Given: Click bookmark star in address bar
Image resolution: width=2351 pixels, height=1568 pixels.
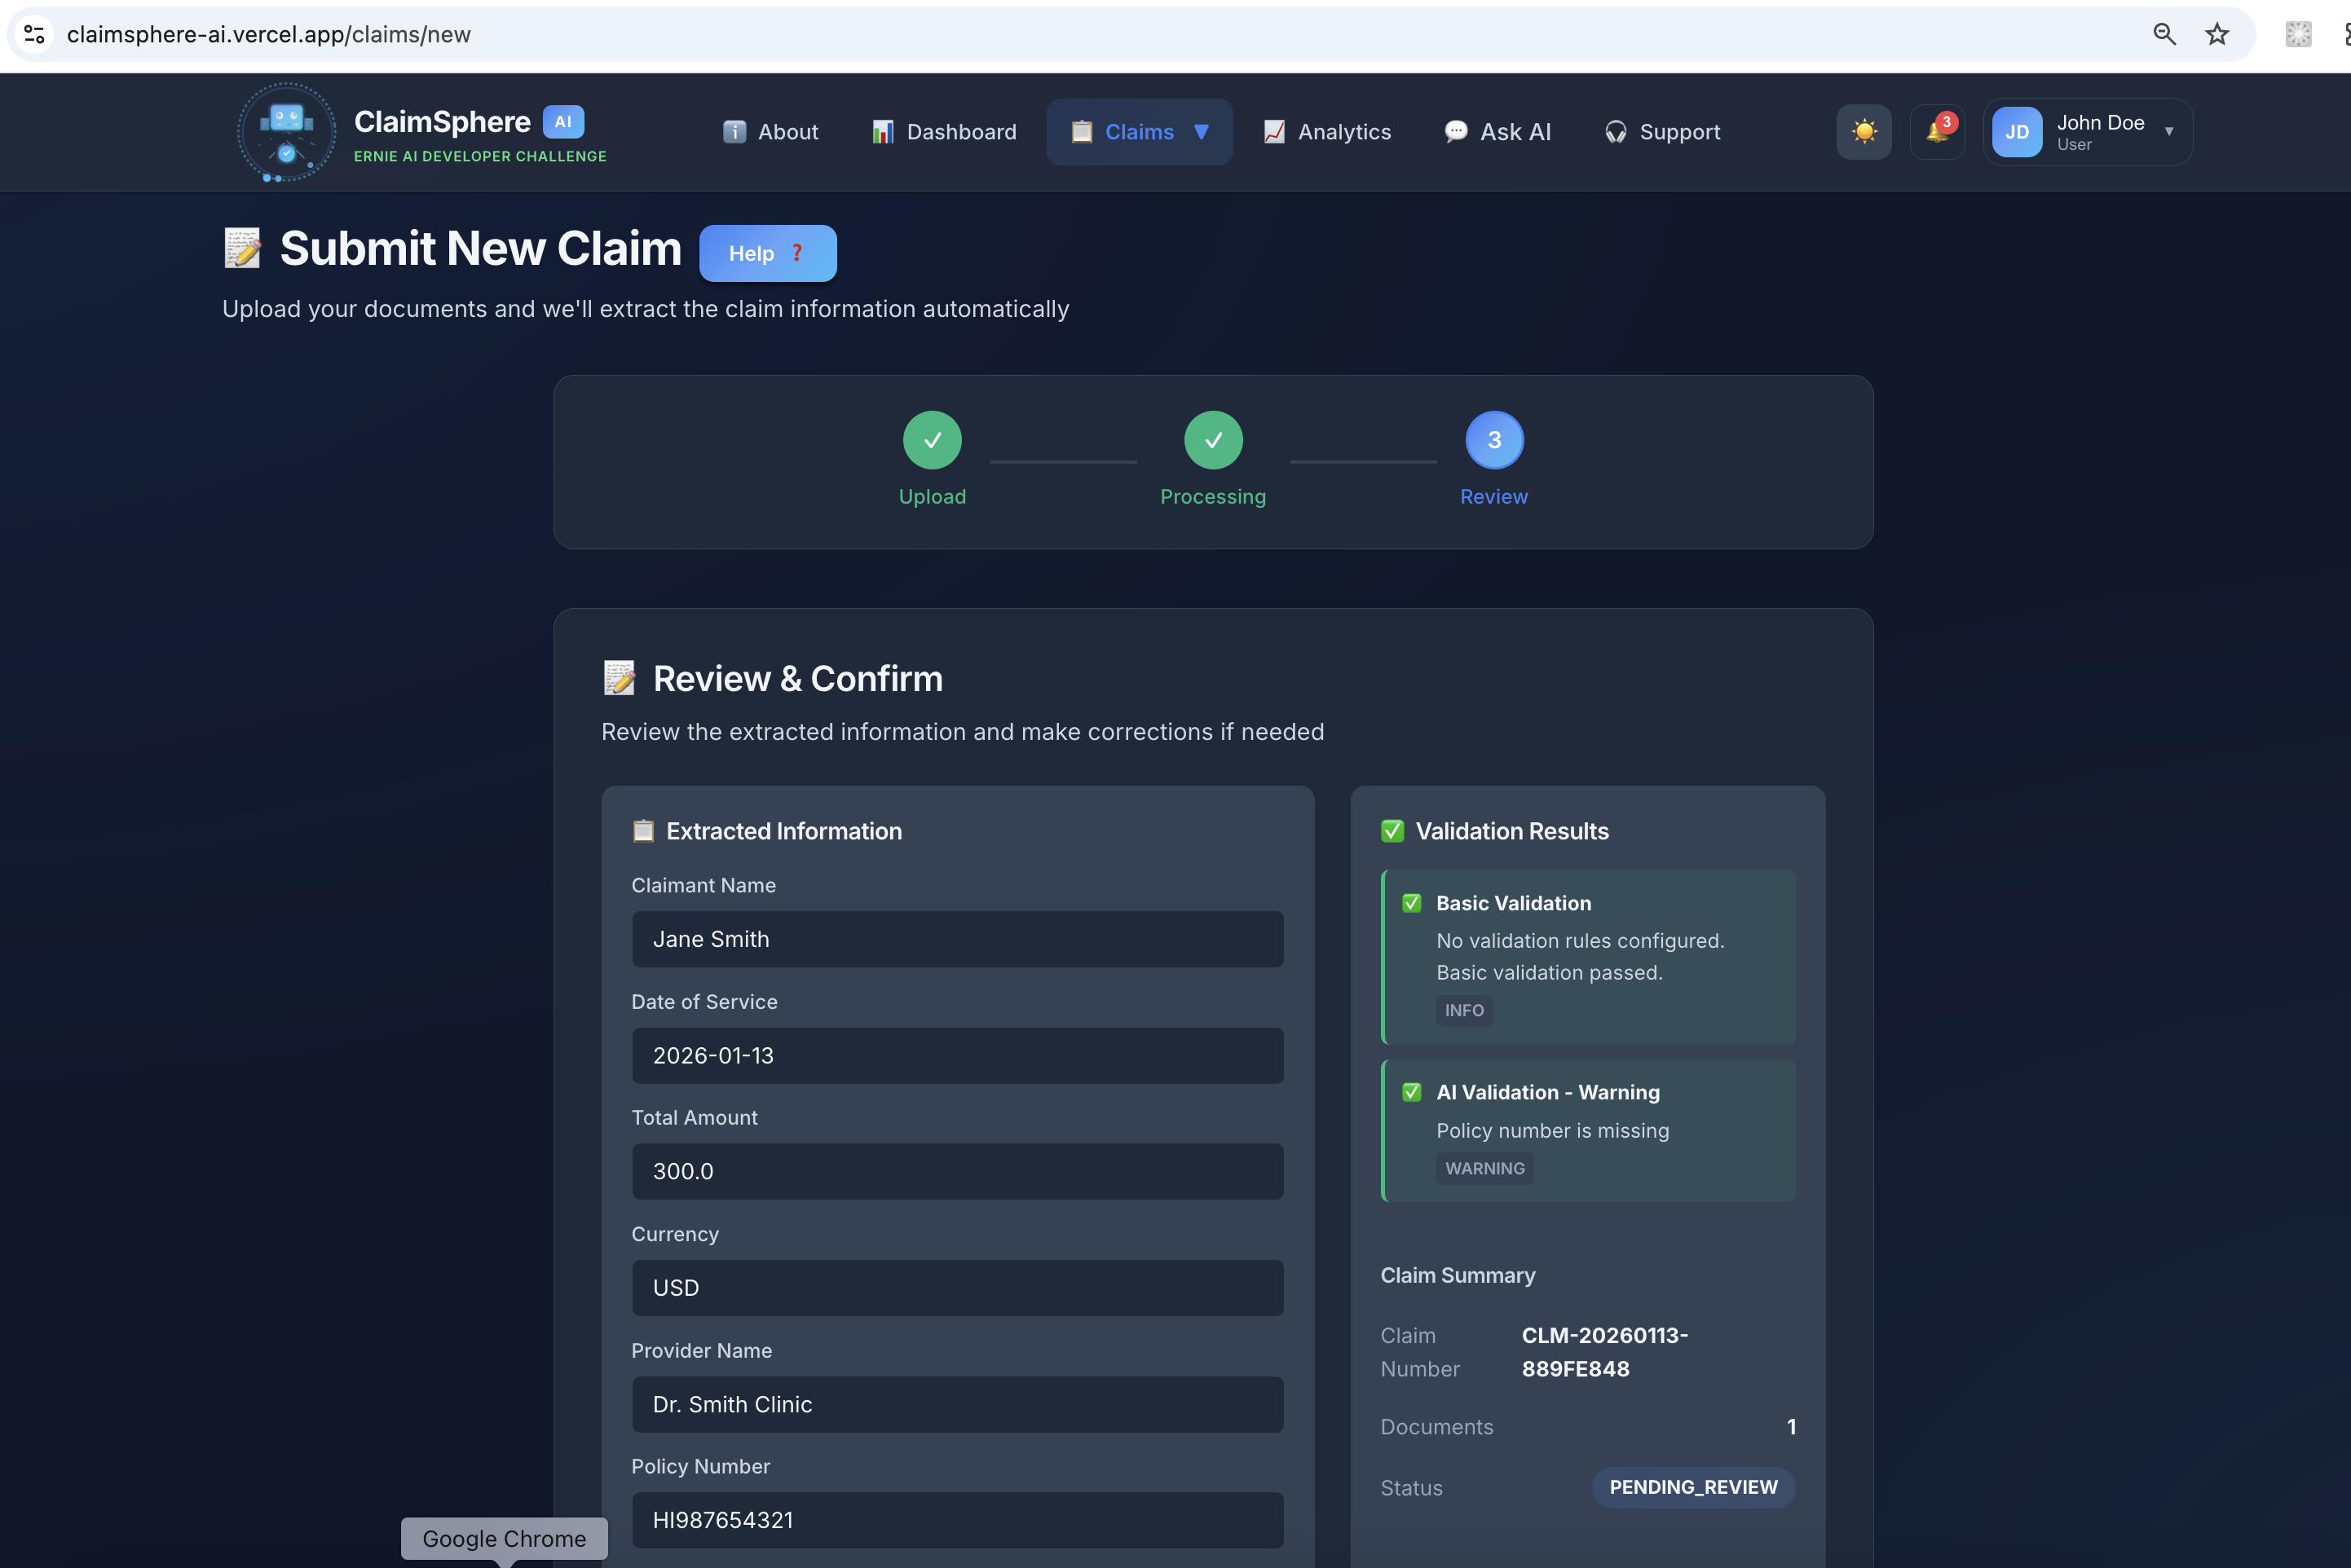Looking at the screenshot, I should tap(2216, 34).
